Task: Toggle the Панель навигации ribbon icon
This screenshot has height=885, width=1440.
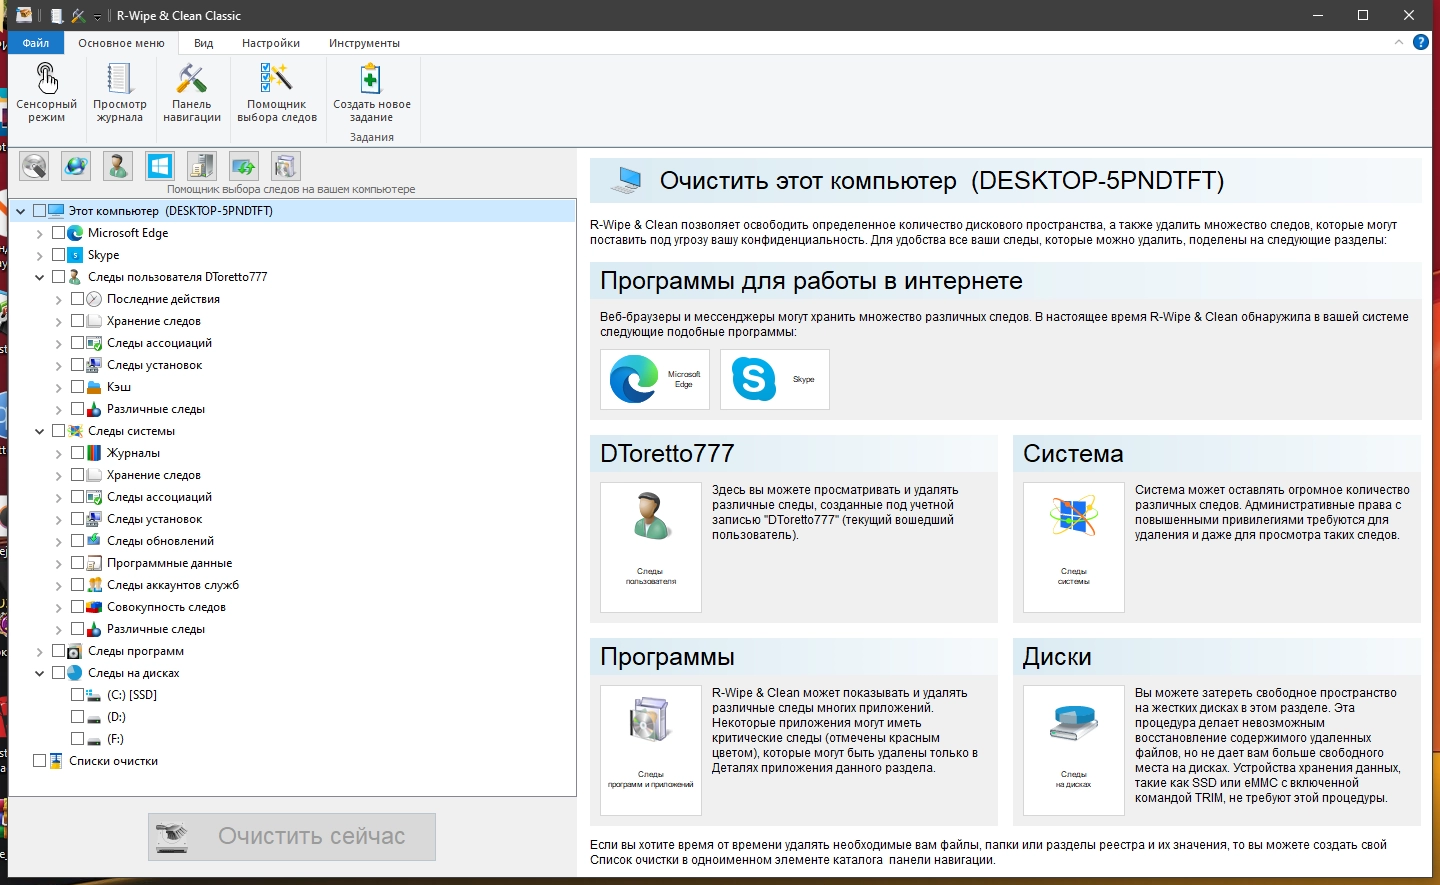Action: pyautogui.click(x=192, y=92)
